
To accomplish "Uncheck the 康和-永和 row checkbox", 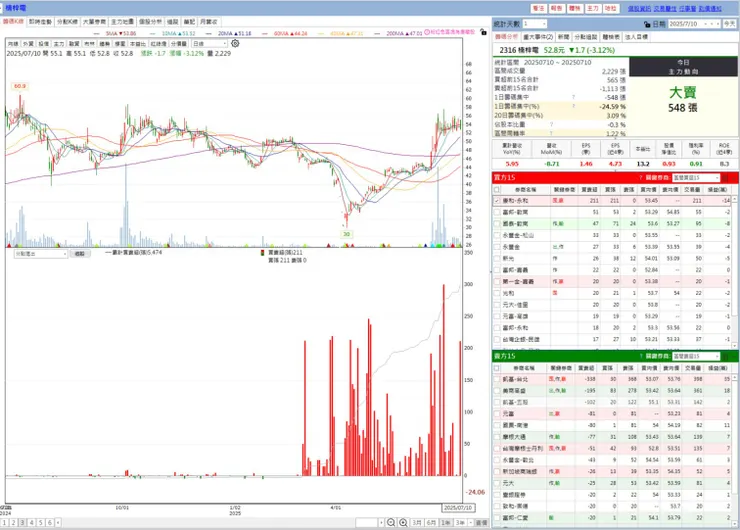I will click(496, 201).
